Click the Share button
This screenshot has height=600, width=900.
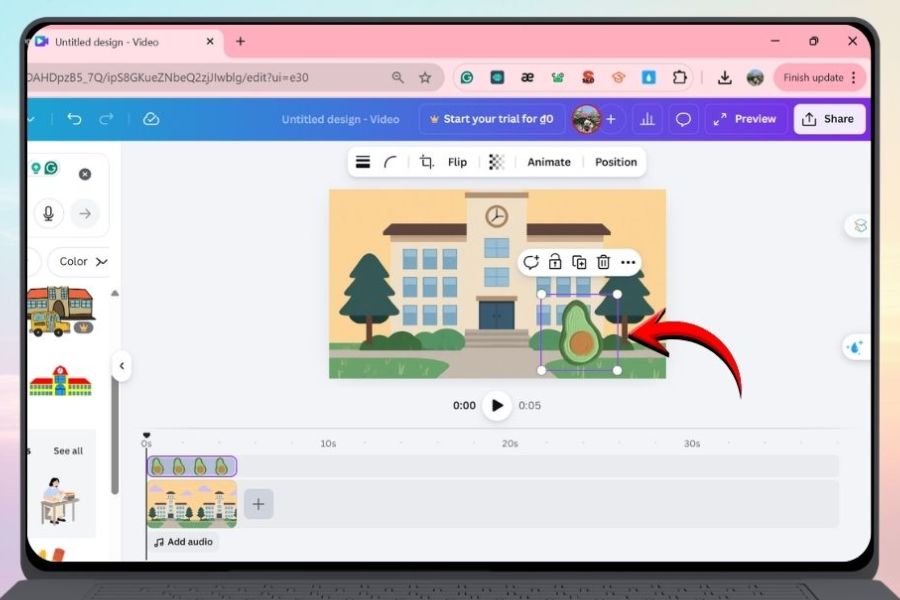829,119
